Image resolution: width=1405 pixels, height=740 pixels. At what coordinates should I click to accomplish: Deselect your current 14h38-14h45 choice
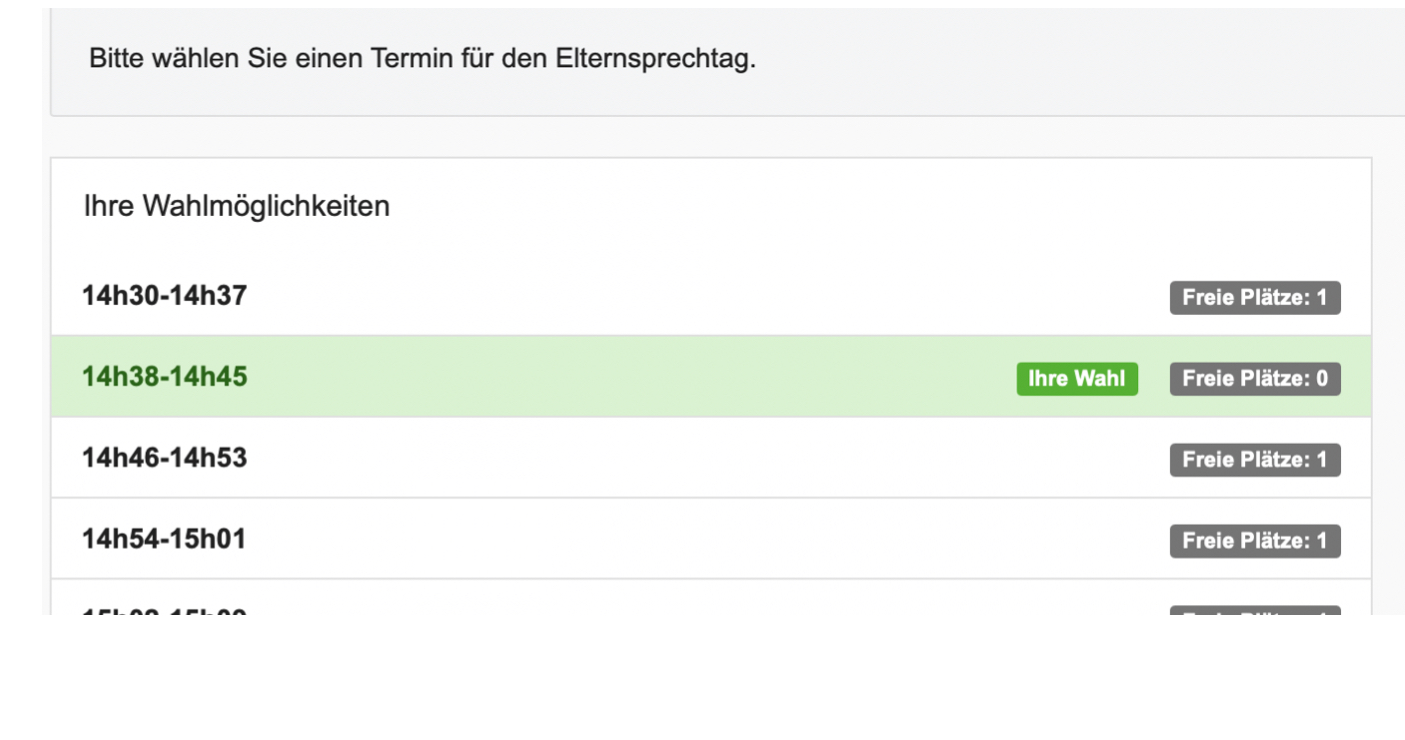[x=600, y=378]
